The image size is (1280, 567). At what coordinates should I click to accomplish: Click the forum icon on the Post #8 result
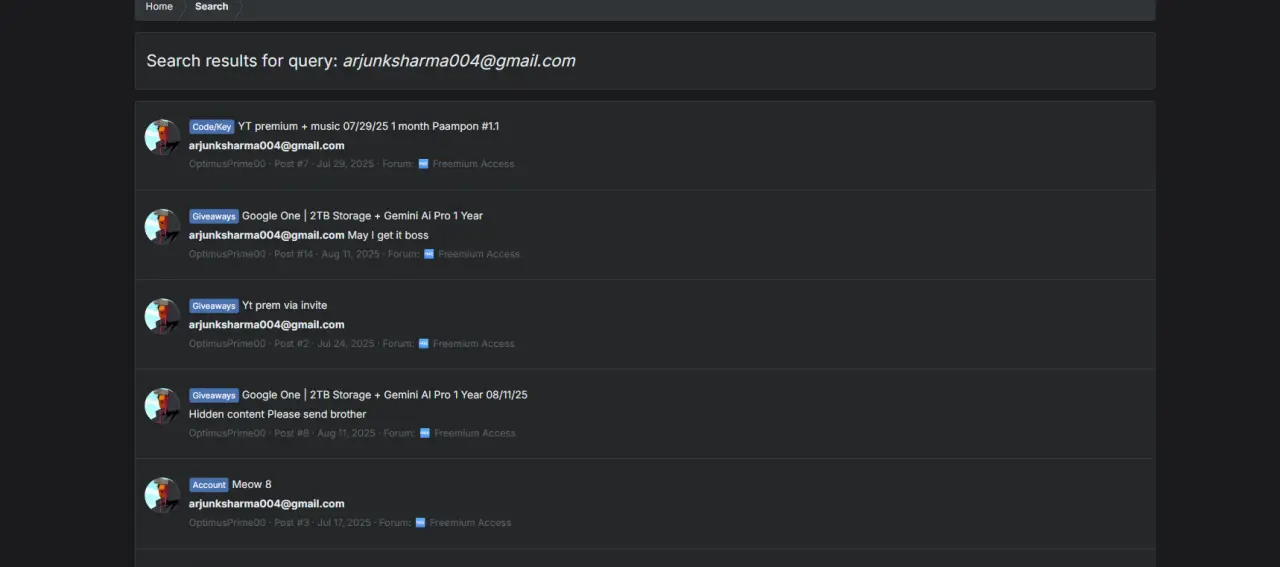[x=424, y=433]
